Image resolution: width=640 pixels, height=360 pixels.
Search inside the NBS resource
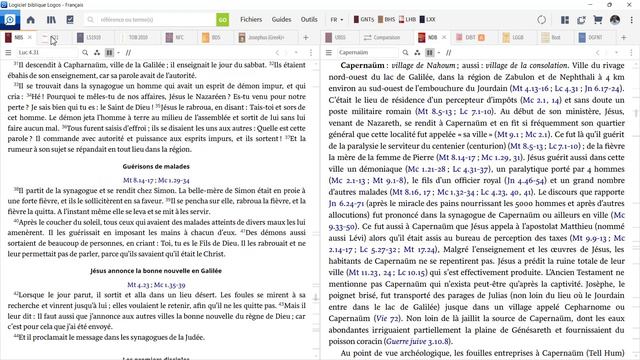point(85,53)
